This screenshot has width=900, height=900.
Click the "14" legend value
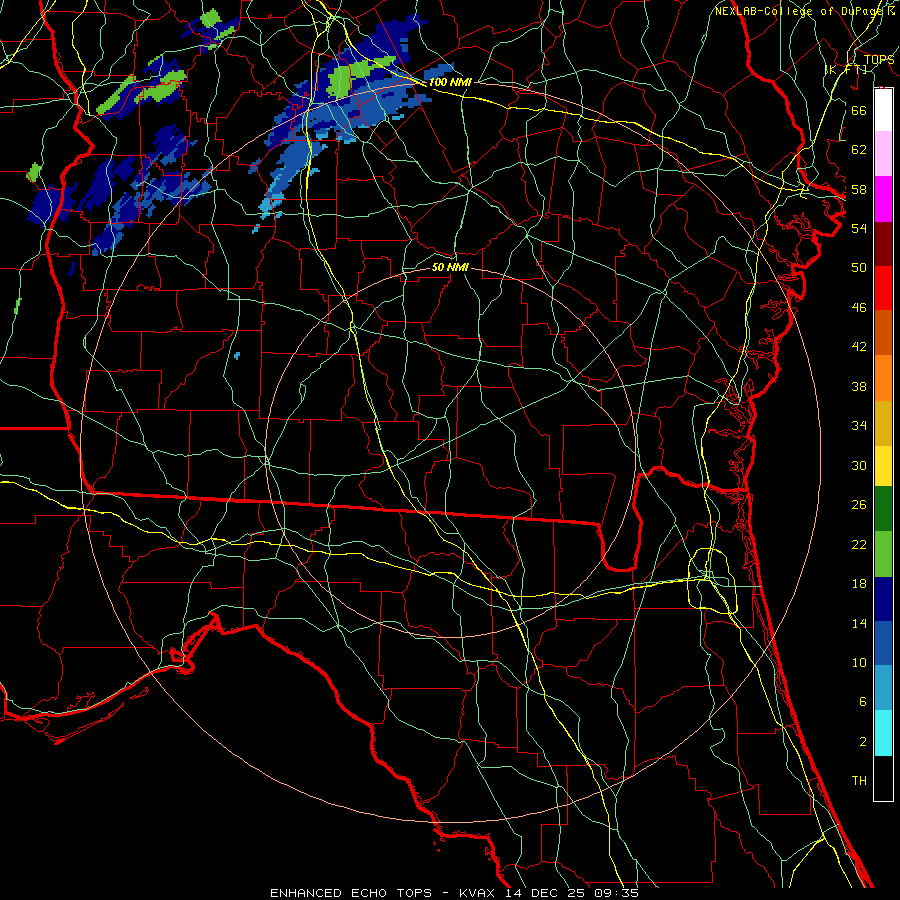(859, 623)
